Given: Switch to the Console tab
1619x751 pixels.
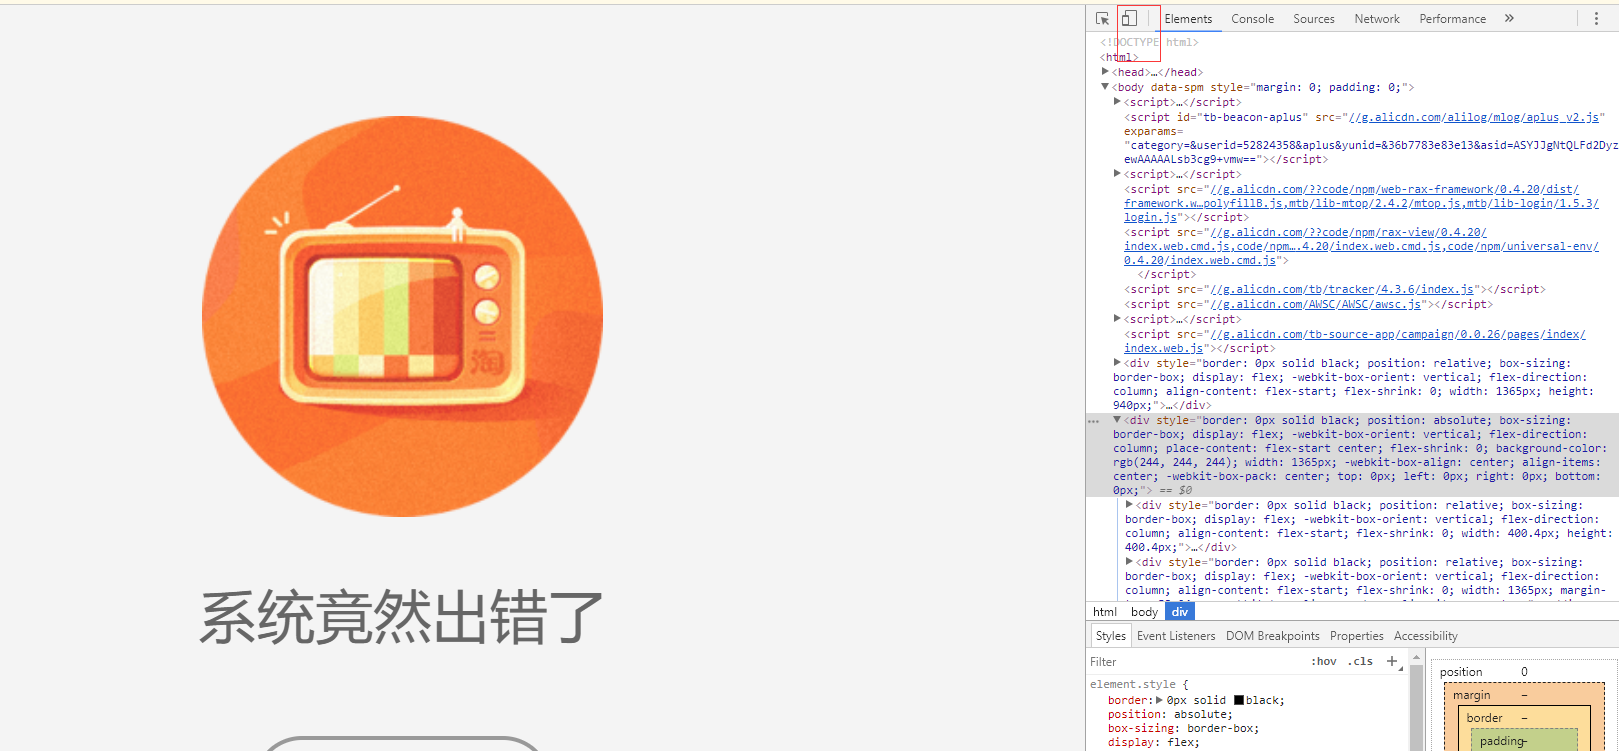Looking at the screenshot, I should (1252, 19).
